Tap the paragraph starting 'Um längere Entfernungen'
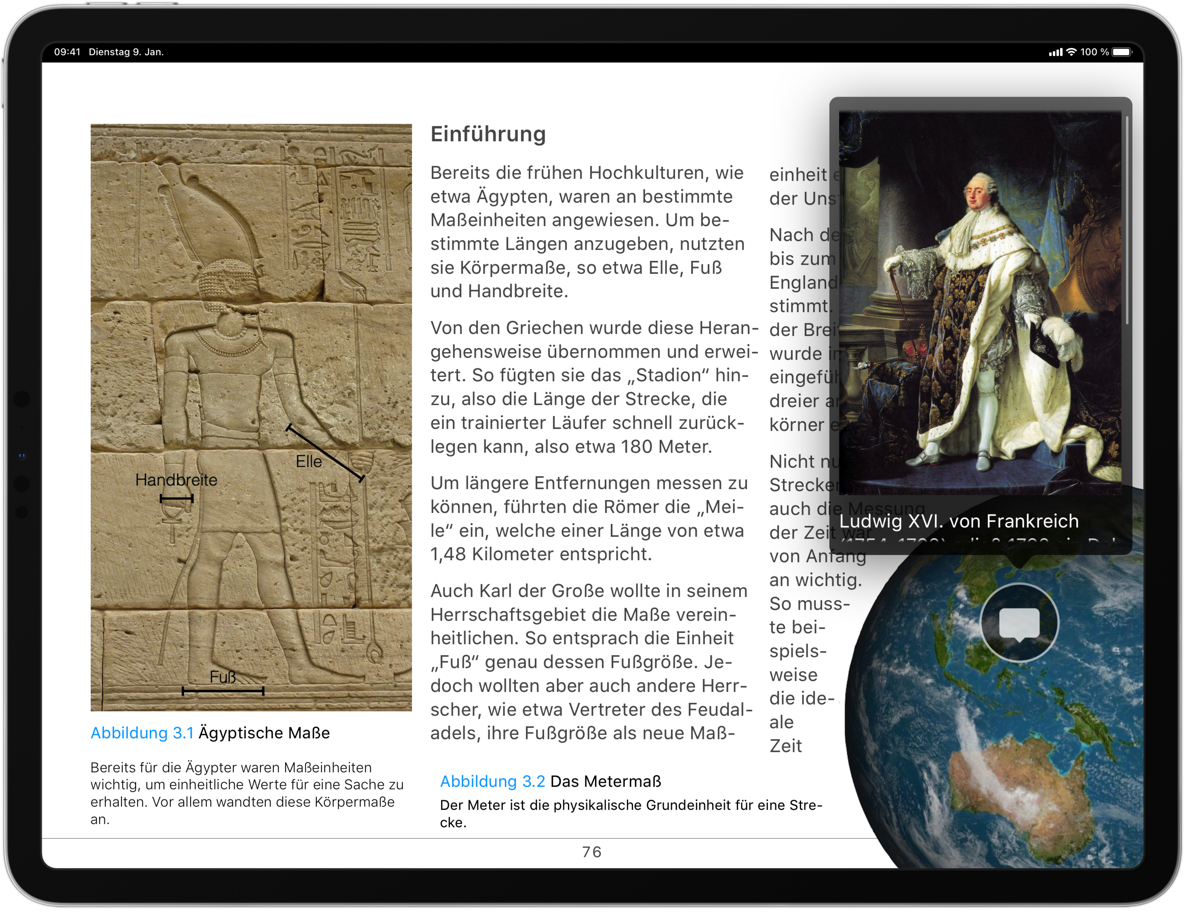This screenshot has width=1186, height=912. 590,518
